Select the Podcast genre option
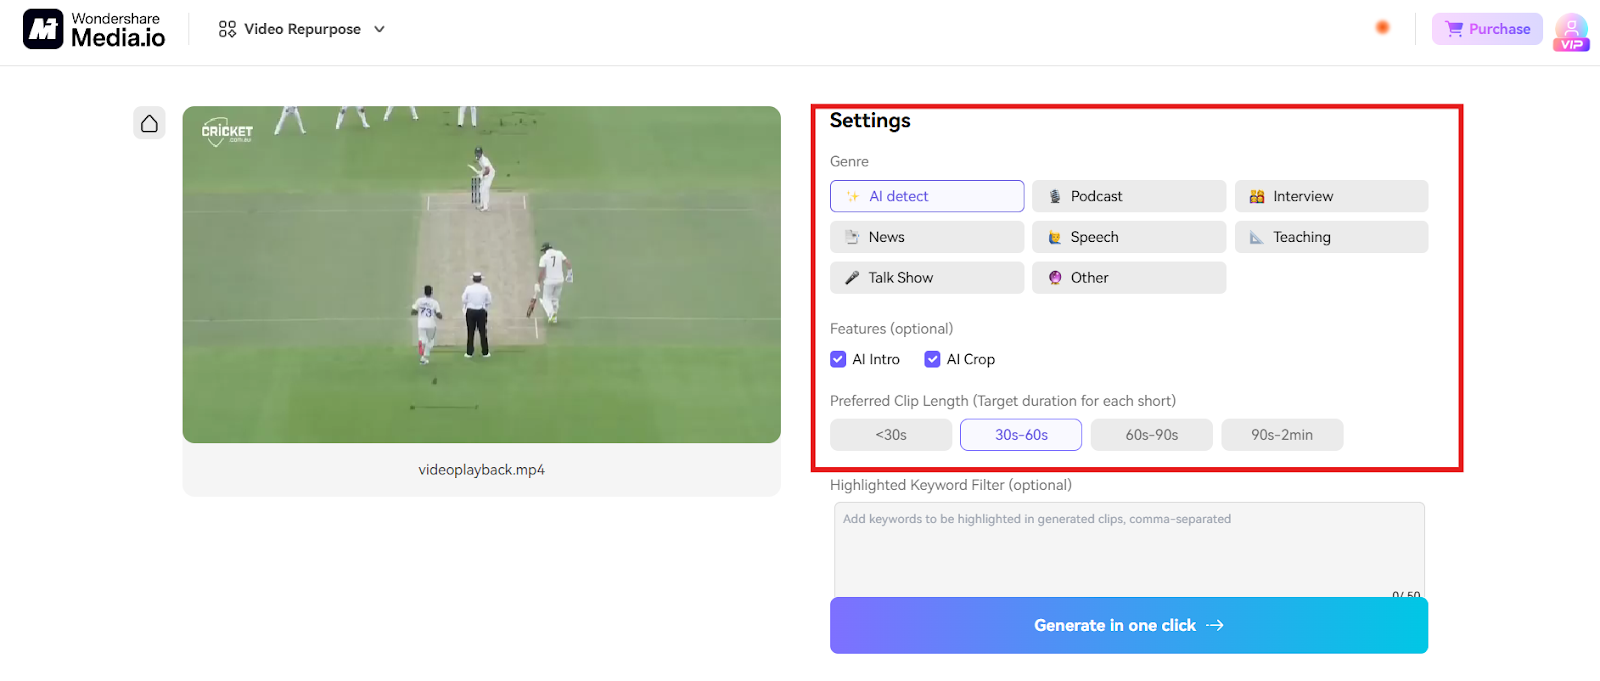This screenshot has width=1600, height=681. [1128, 196]
